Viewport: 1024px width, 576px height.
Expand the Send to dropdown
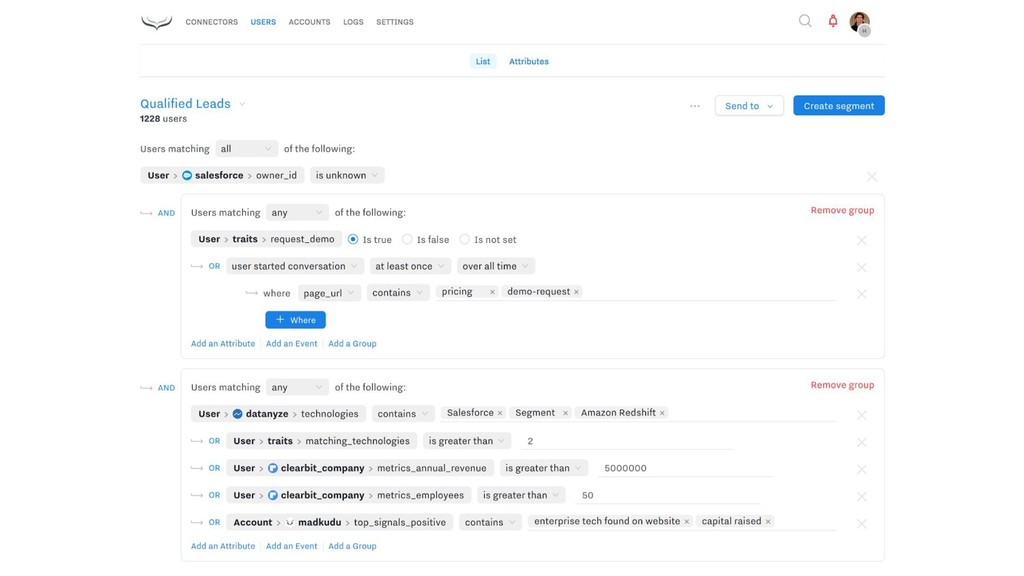point(749,106)
